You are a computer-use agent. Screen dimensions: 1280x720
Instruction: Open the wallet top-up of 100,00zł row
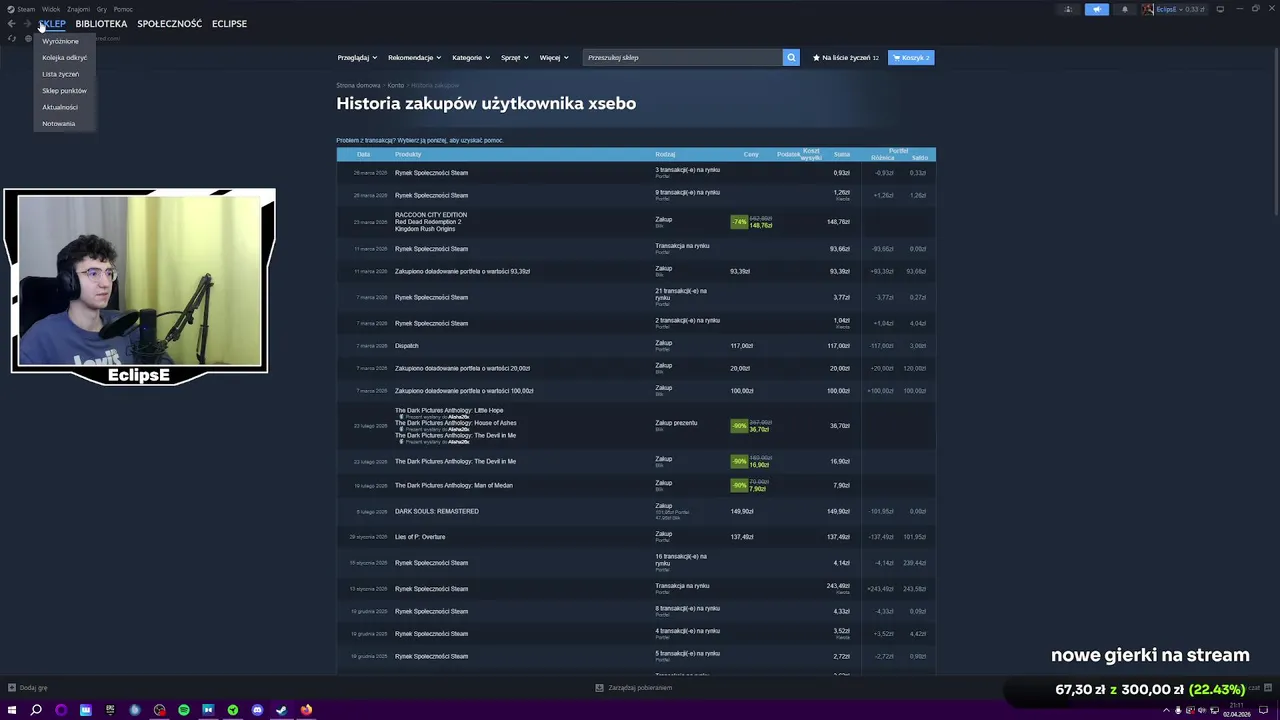[636, 391]
